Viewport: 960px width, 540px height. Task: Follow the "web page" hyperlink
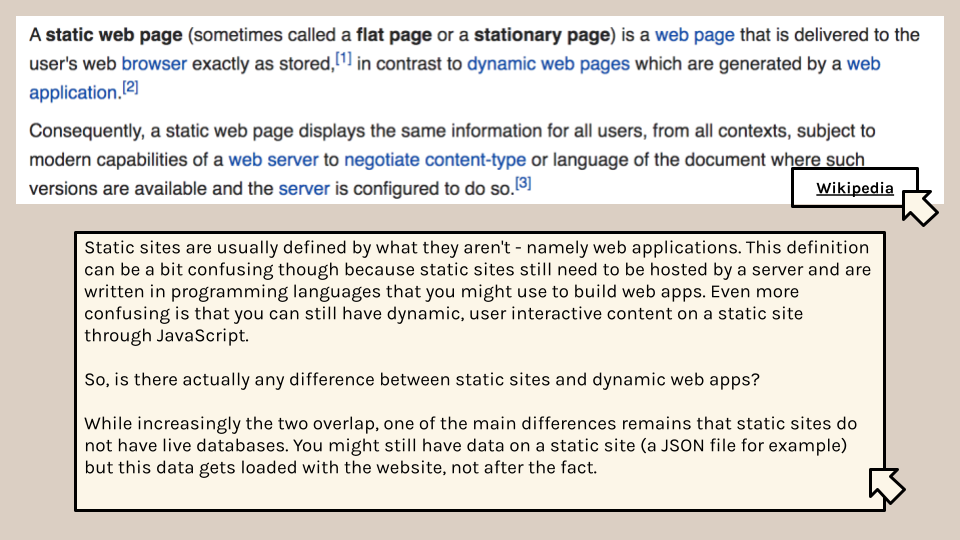click(x=694, y=35)
